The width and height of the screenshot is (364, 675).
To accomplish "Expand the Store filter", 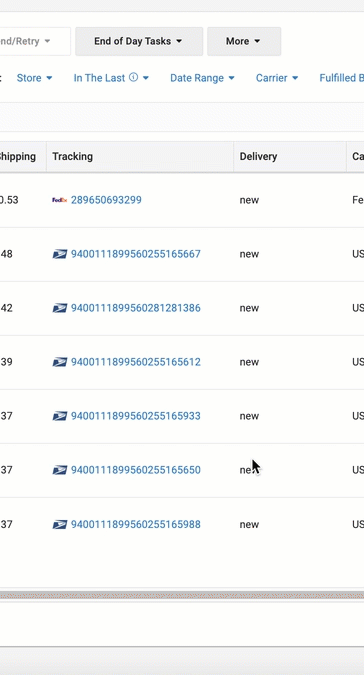I will (34, 78).
